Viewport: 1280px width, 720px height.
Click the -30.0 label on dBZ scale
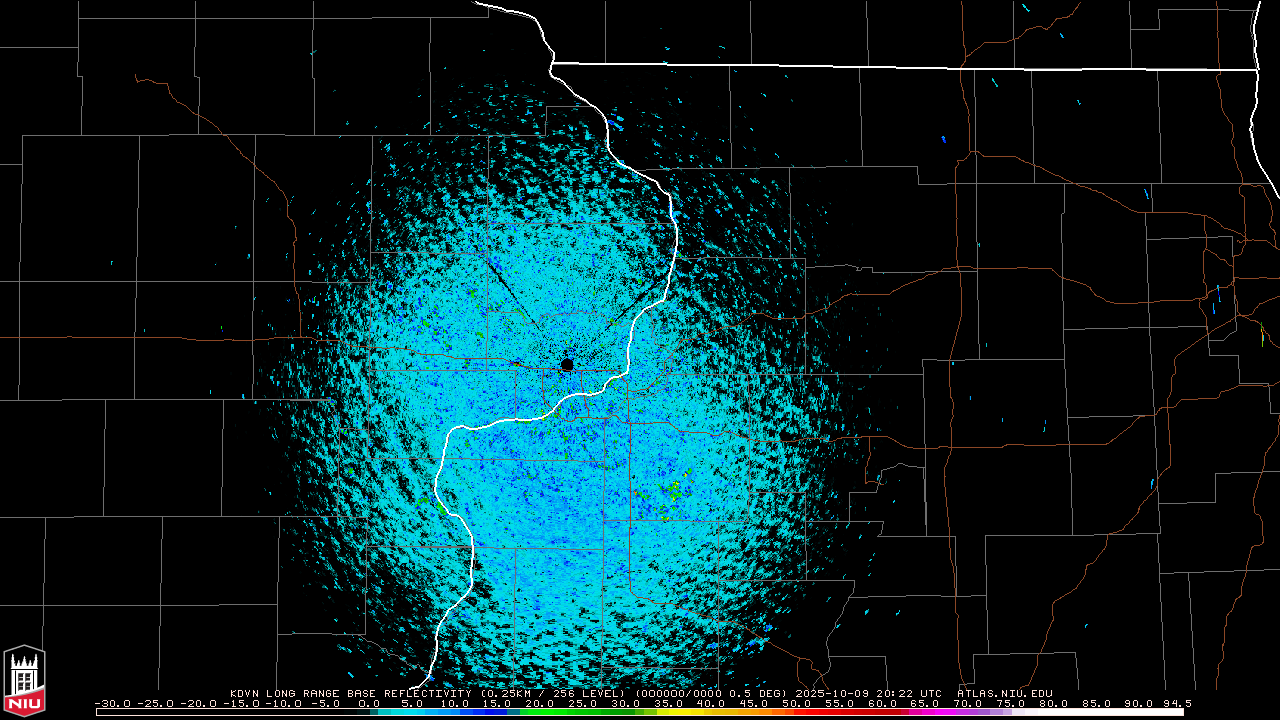pyautogui.click(x=111, y=704)
